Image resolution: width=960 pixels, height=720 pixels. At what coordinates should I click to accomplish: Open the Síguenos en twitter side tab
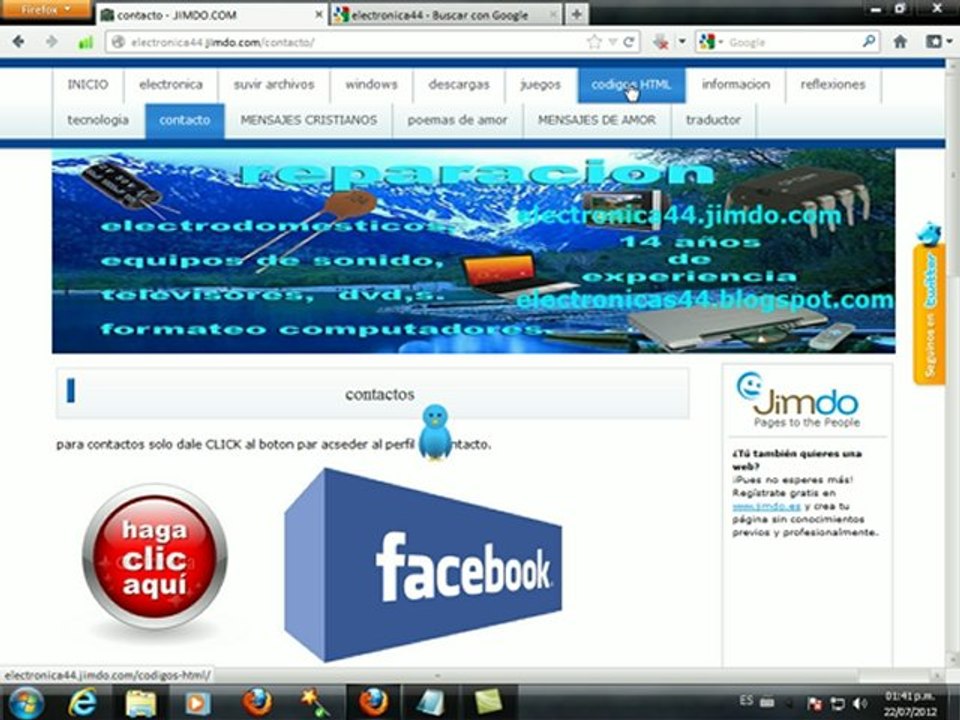(x=930, y=305)
